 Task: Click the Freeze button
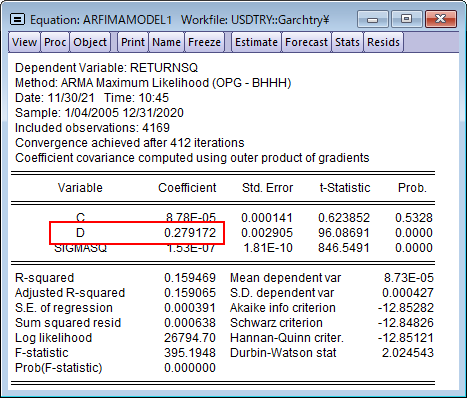(204, 42)
